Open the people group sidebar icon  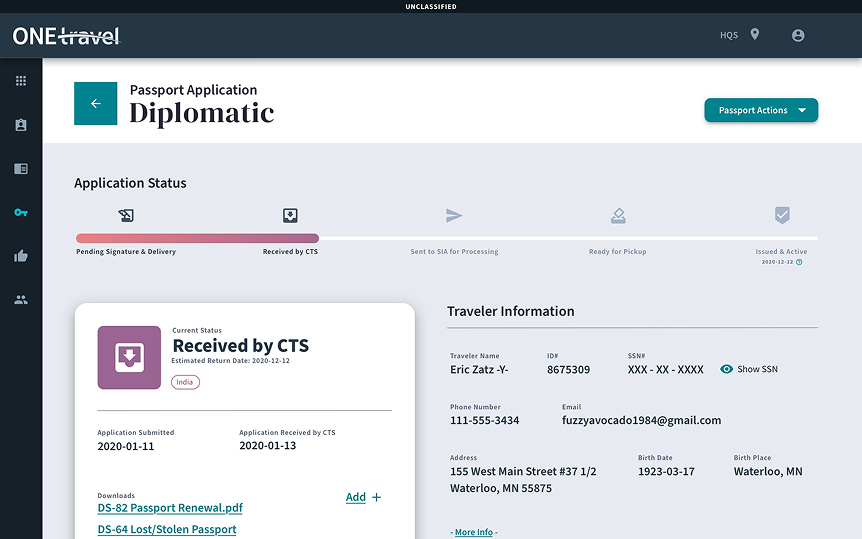pyautogui.click(x=21, y=299)
